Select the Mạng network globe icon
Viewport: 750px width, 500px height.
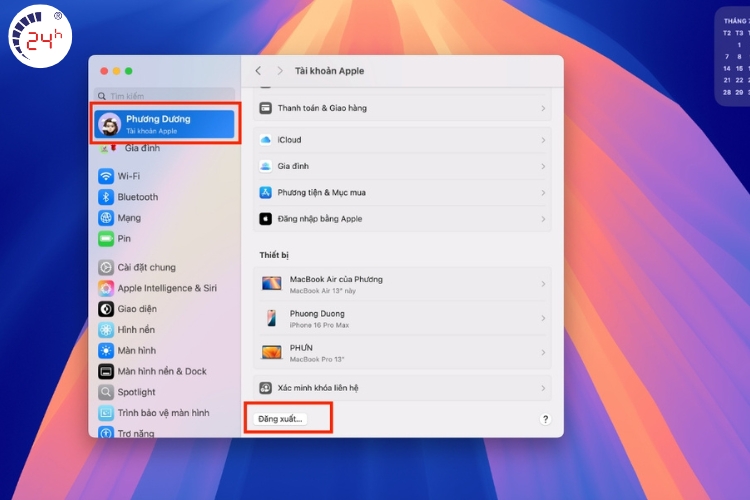[106, 218]
